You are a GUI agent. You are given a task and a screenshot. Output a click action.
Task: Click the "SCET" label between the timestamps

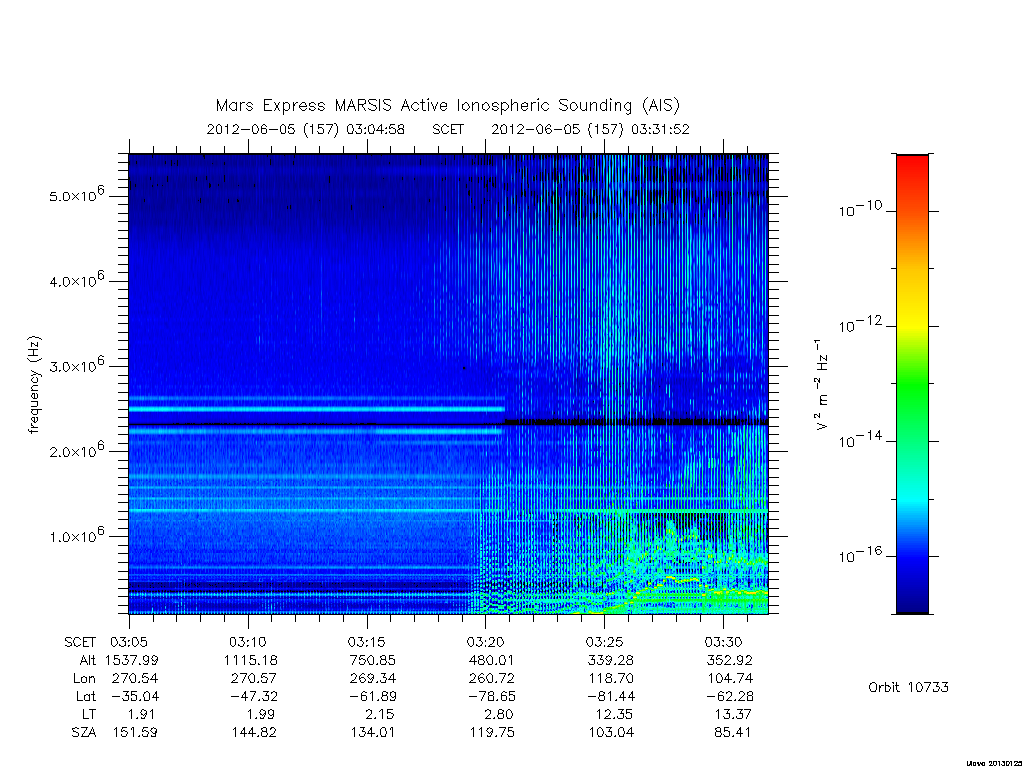(x=448, y=129)
